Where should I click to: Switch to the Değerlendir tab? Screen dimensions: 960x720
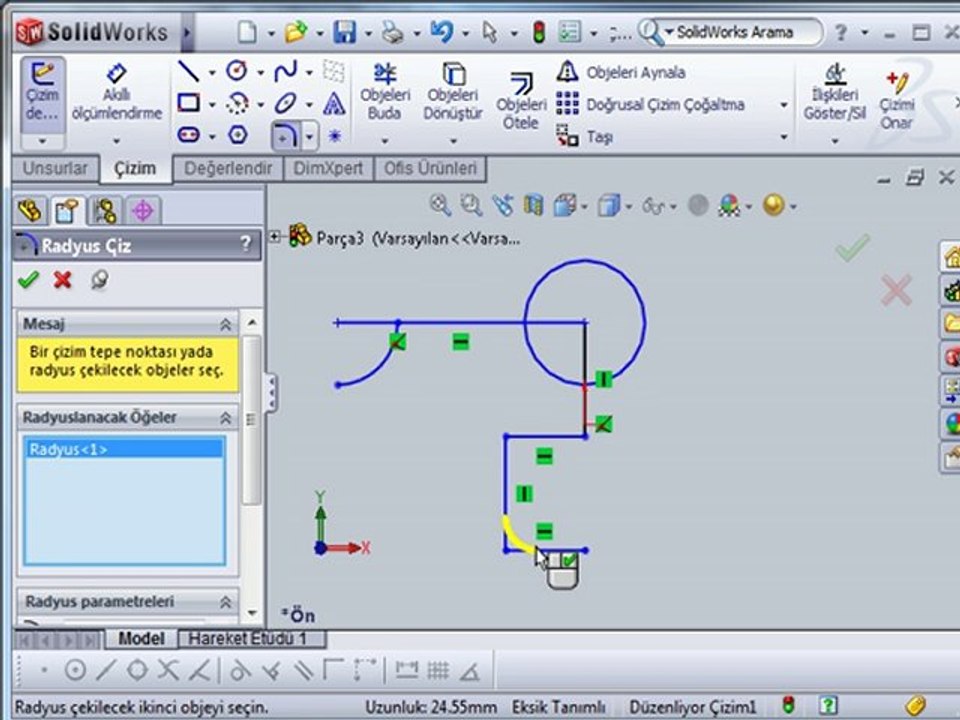(228, 168)
